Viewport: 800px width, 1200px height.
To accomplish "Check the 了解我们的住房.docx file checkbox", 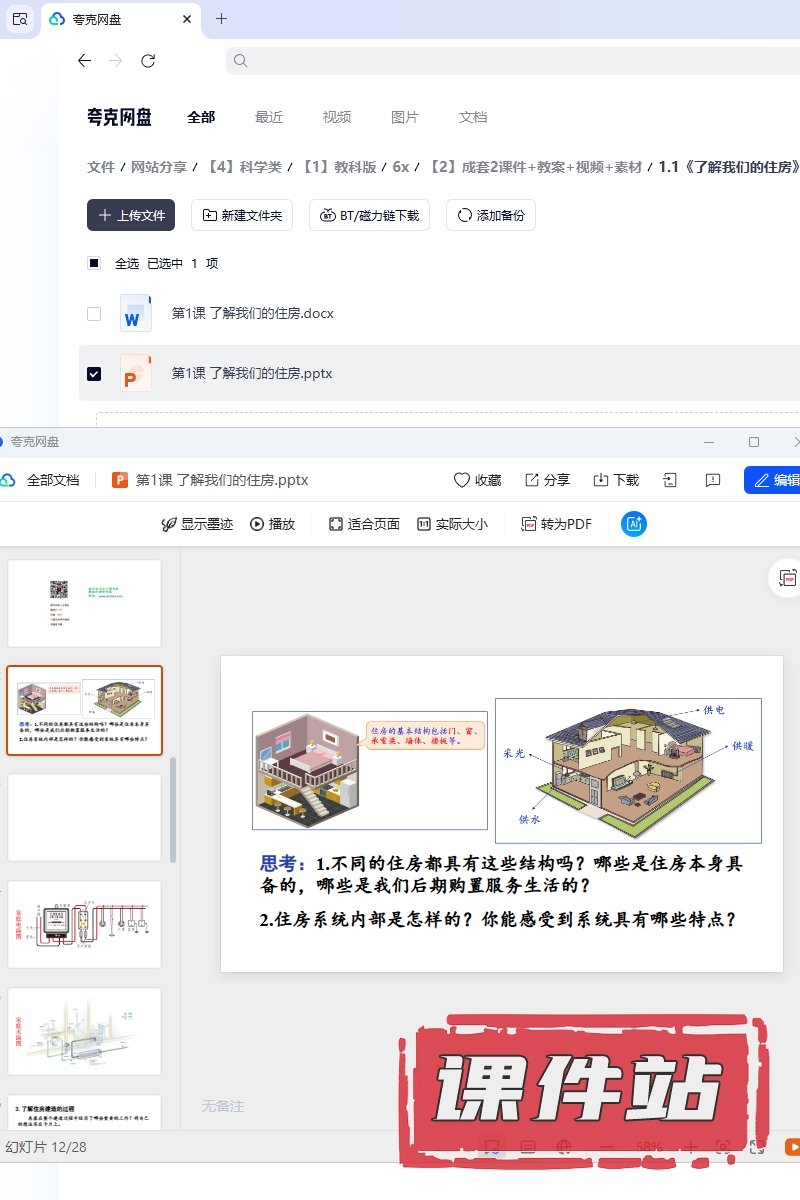I will (x=94, y=314).
